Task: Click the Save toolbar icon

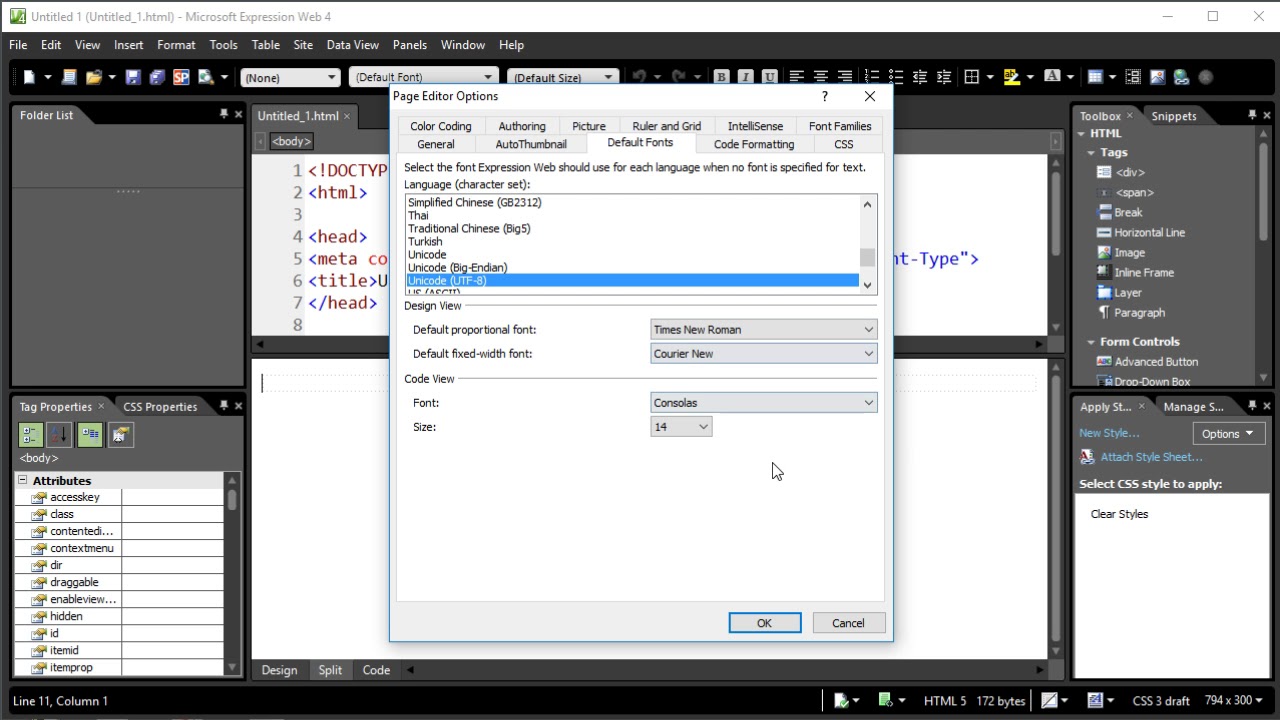Action: point(132,77)
